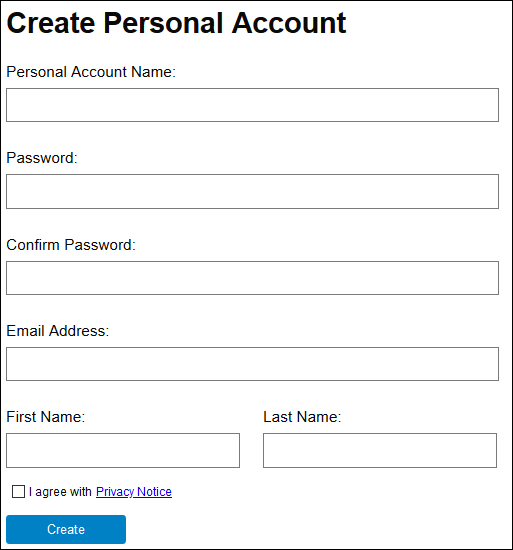Image resolution: width=513 pixels, height=550 pixels.
Task: Click the blue Create button
Action: click(66, 529)
